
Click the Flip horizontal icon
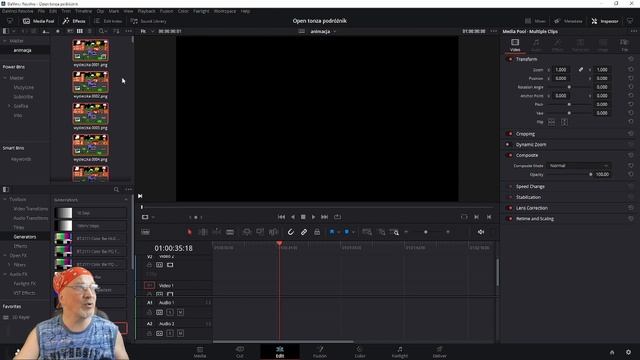pyautogui.click(x=551, y=122)
